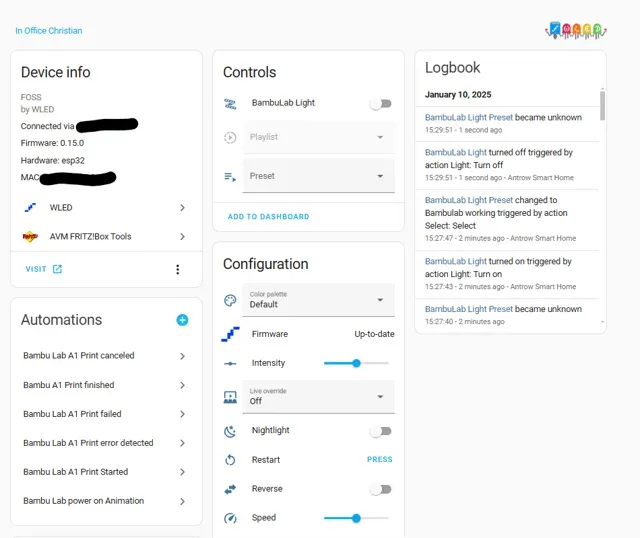The width and height of the screenshot is (640, 538).
Task: Turn on the Reverse switch
Action: click(x=381, y=489)
